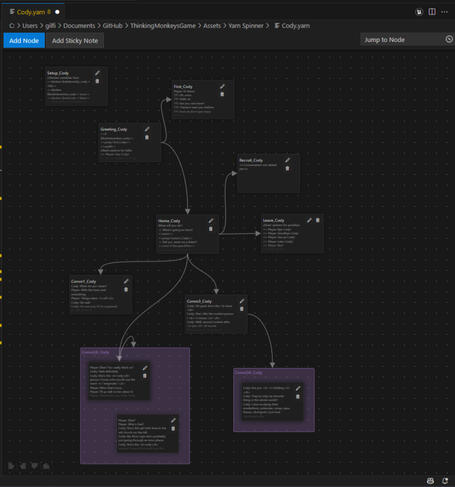Delete the Convo1_Cody node via trash icon
Image resolution: width=455 pixels, height=487 pixels.
[126, 289]
